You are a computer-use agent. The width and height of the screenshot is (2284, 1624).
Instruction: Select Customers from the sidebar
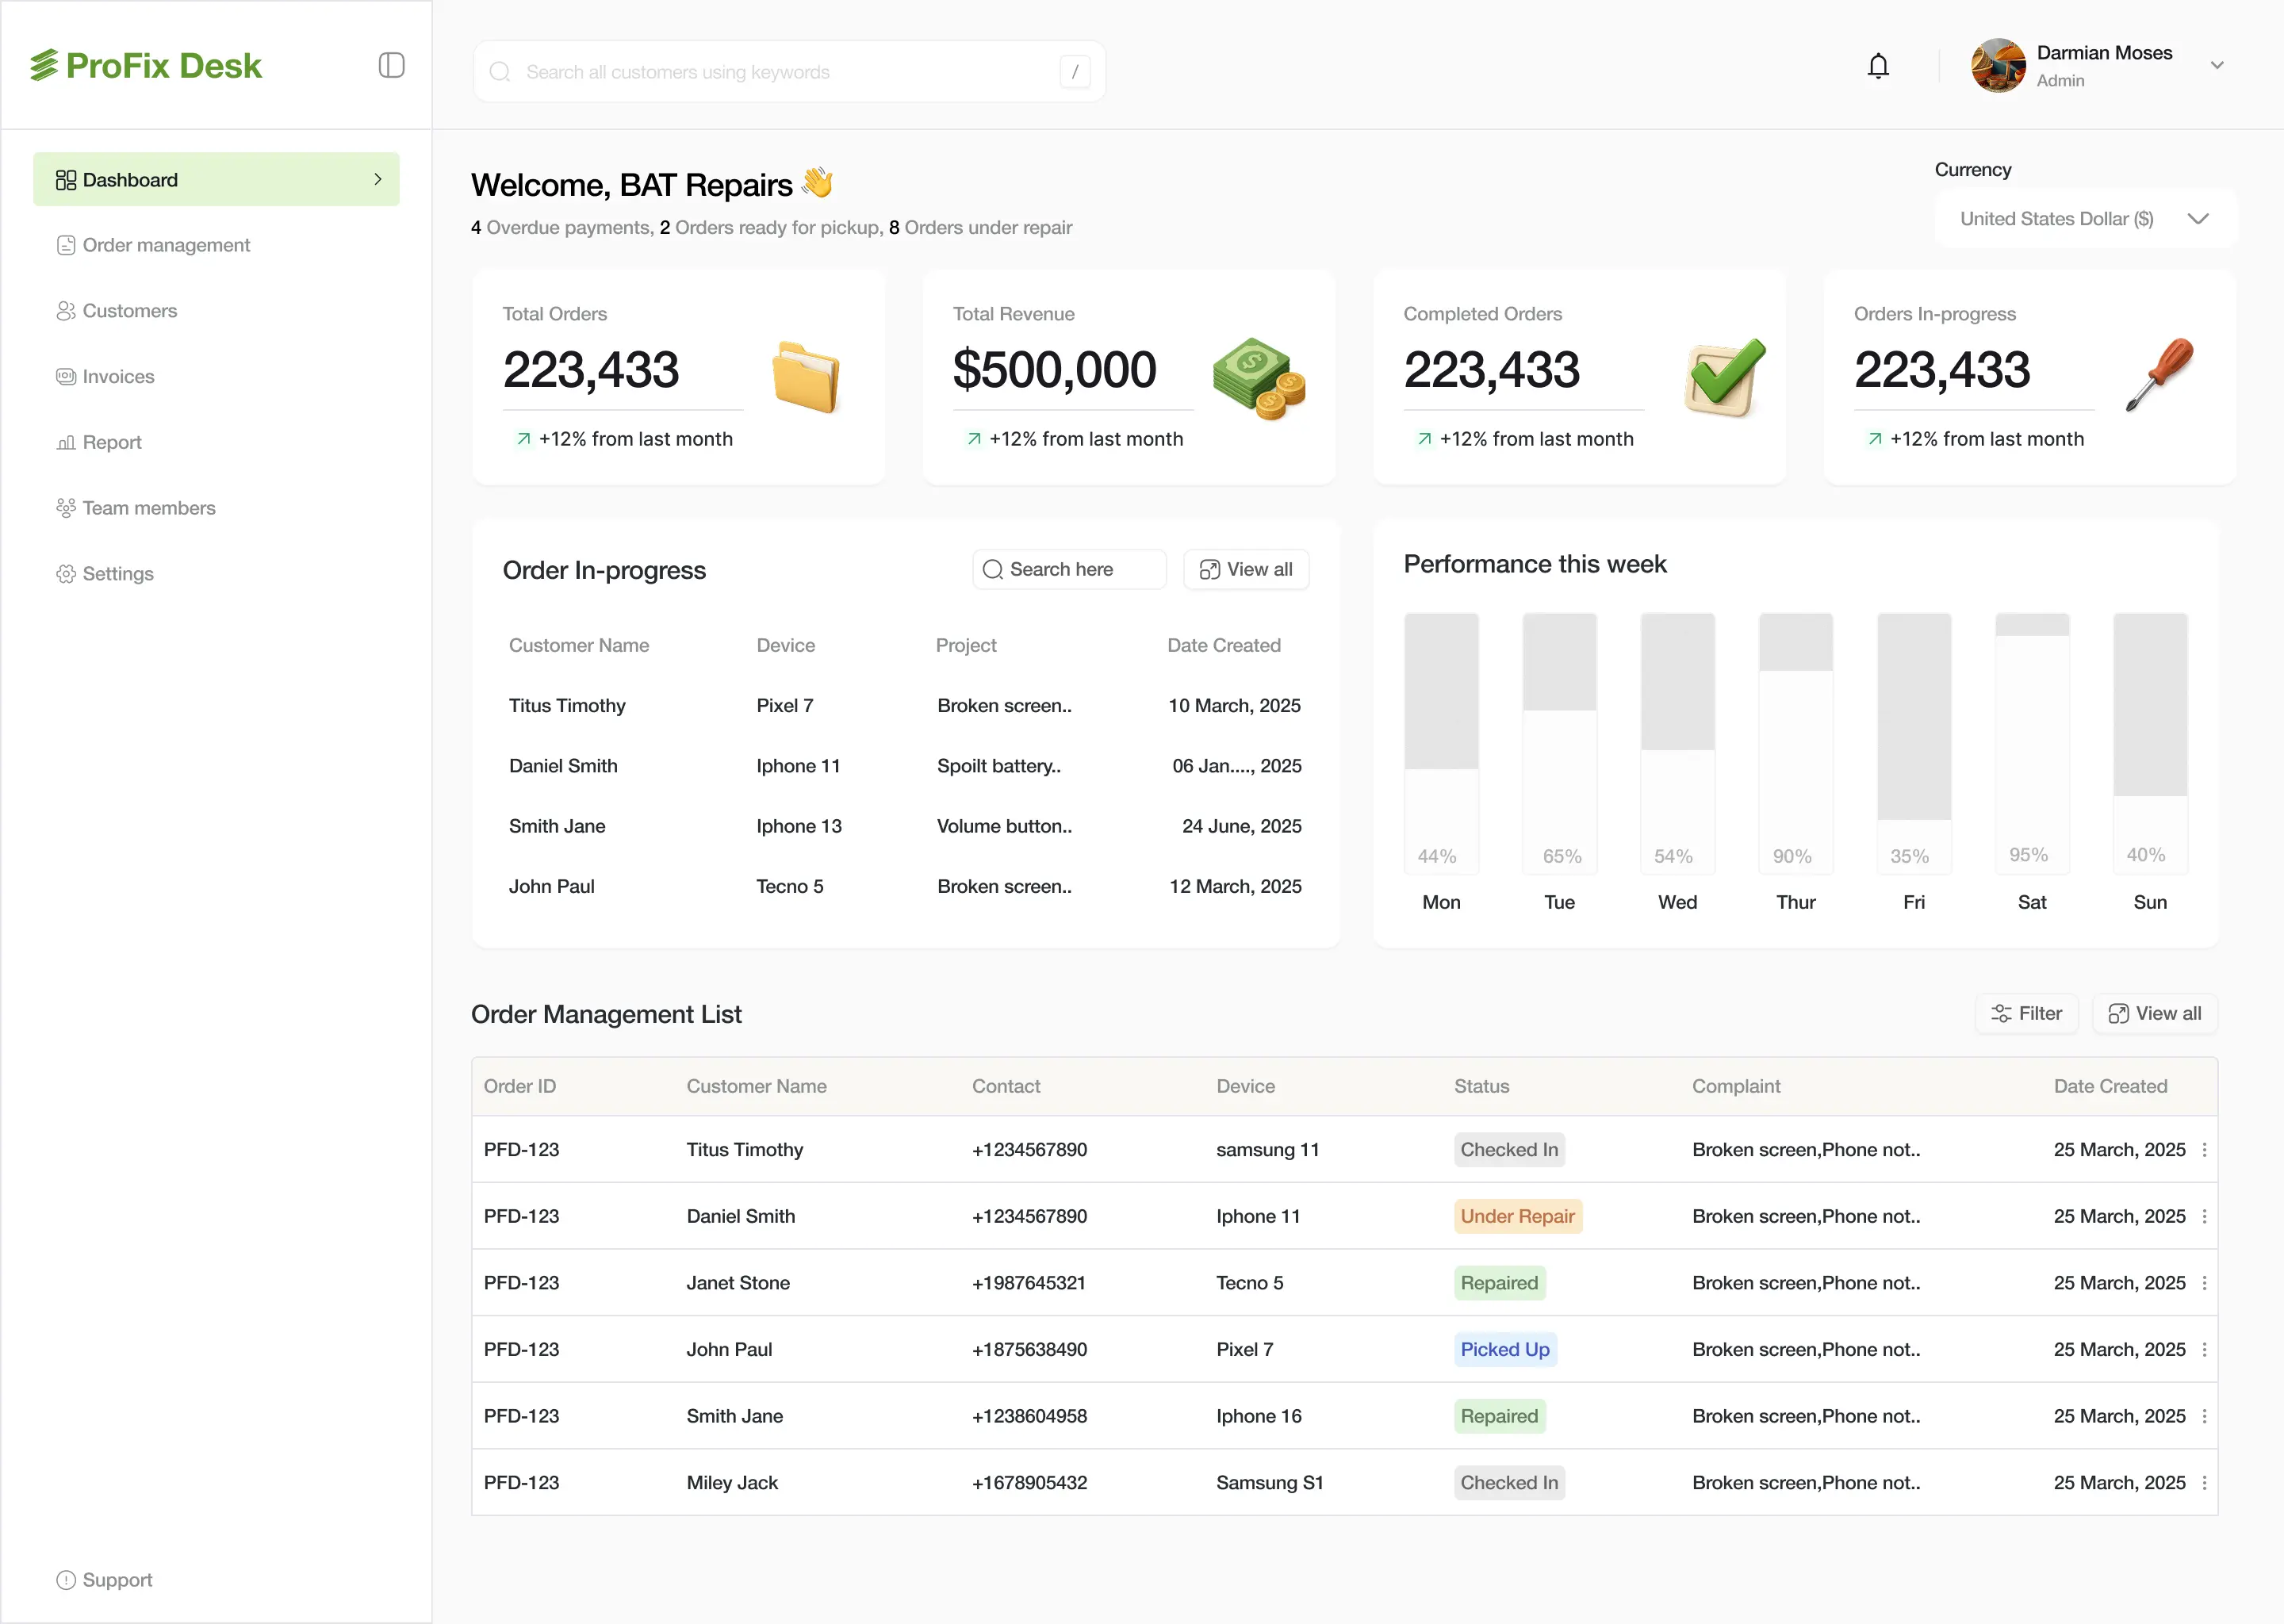coord(129,310)
